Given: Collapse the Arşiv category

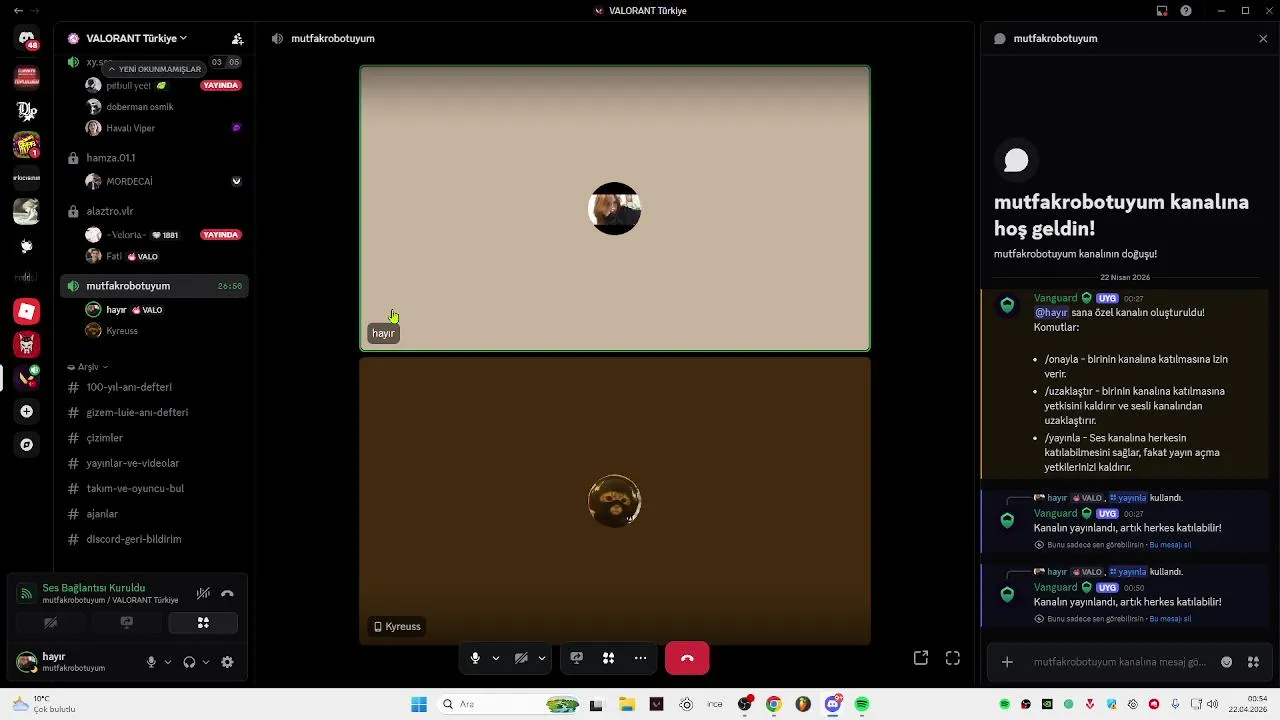Looking at the screenshot, I should pos(88,367).
